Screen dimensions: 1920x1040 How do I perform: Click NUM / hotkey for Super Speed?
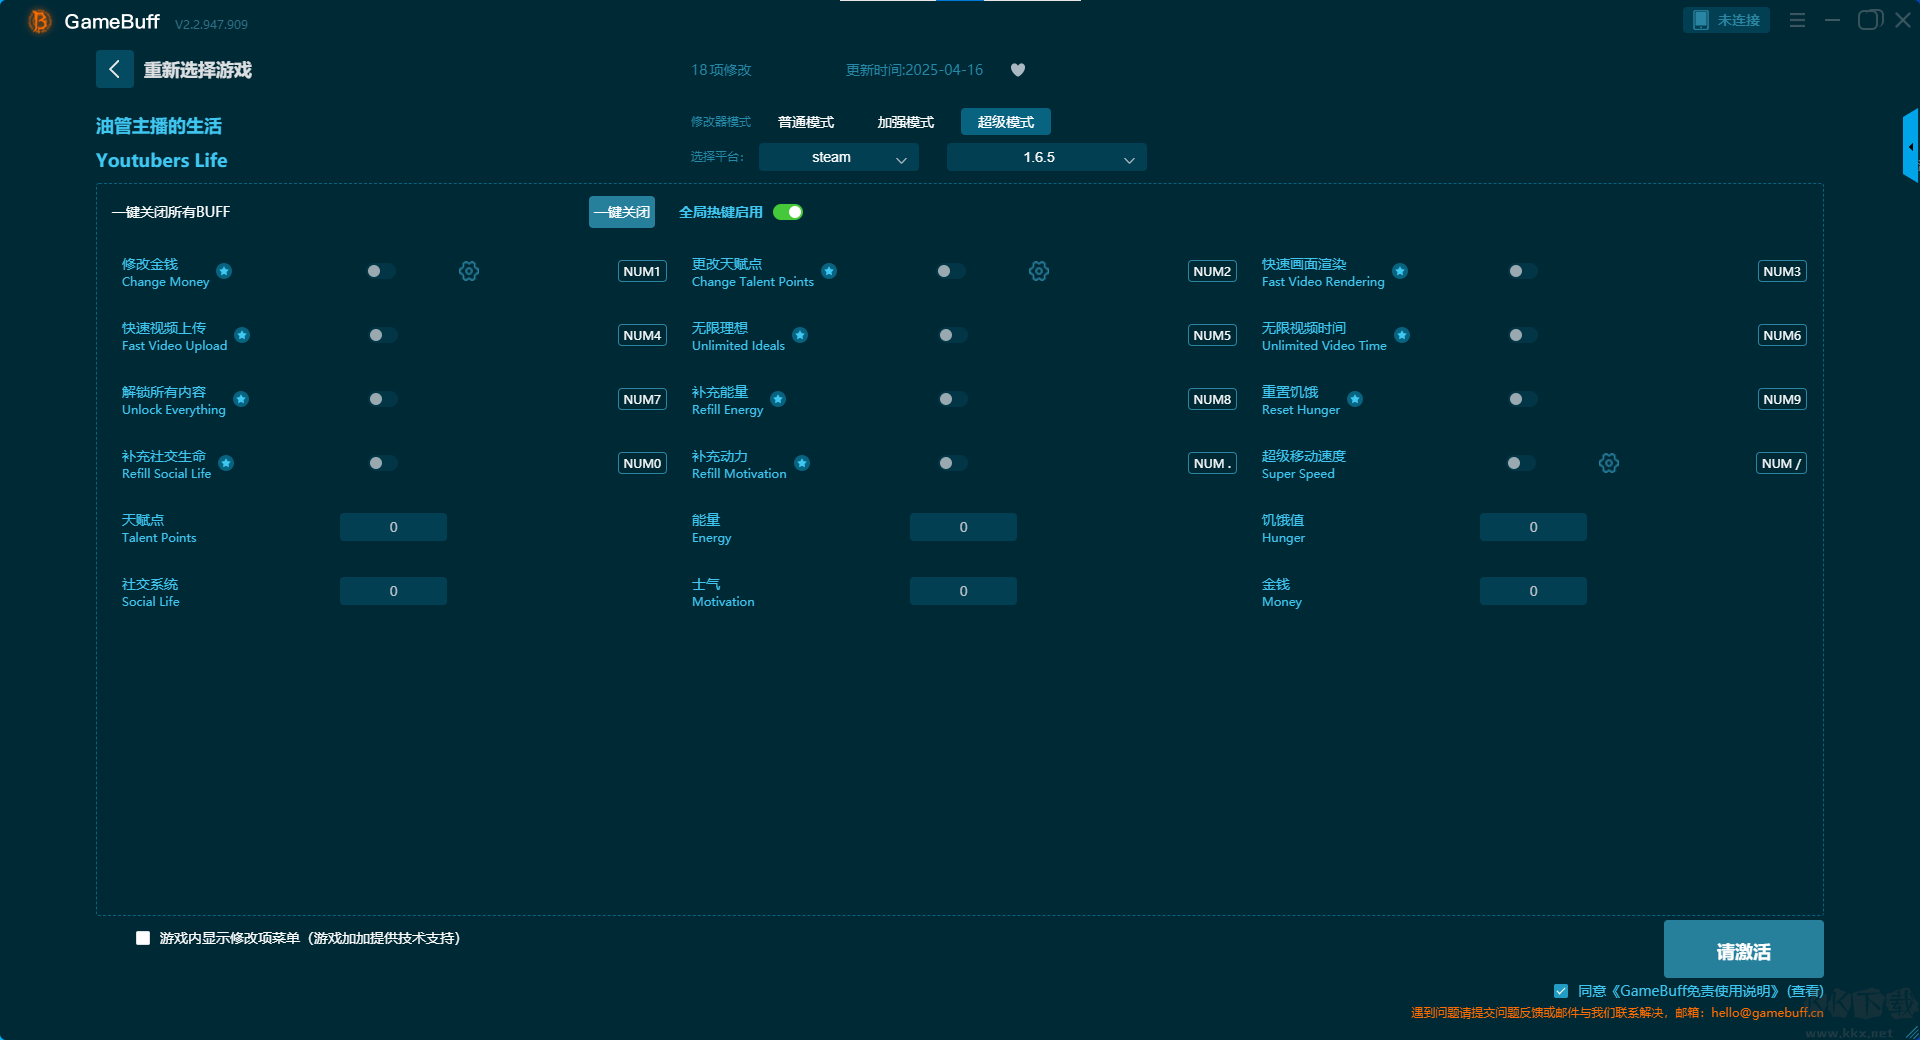pos(1781,463)
